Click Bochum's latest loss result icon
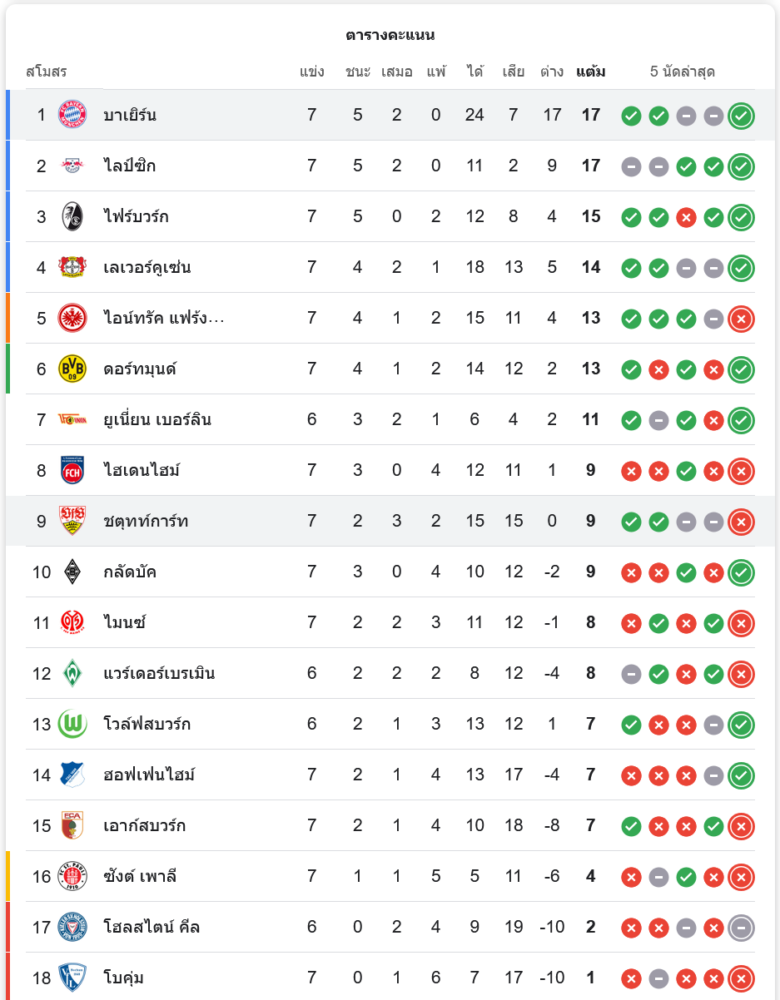Screen dimensions: 780x1000 [x=741, y=978]
